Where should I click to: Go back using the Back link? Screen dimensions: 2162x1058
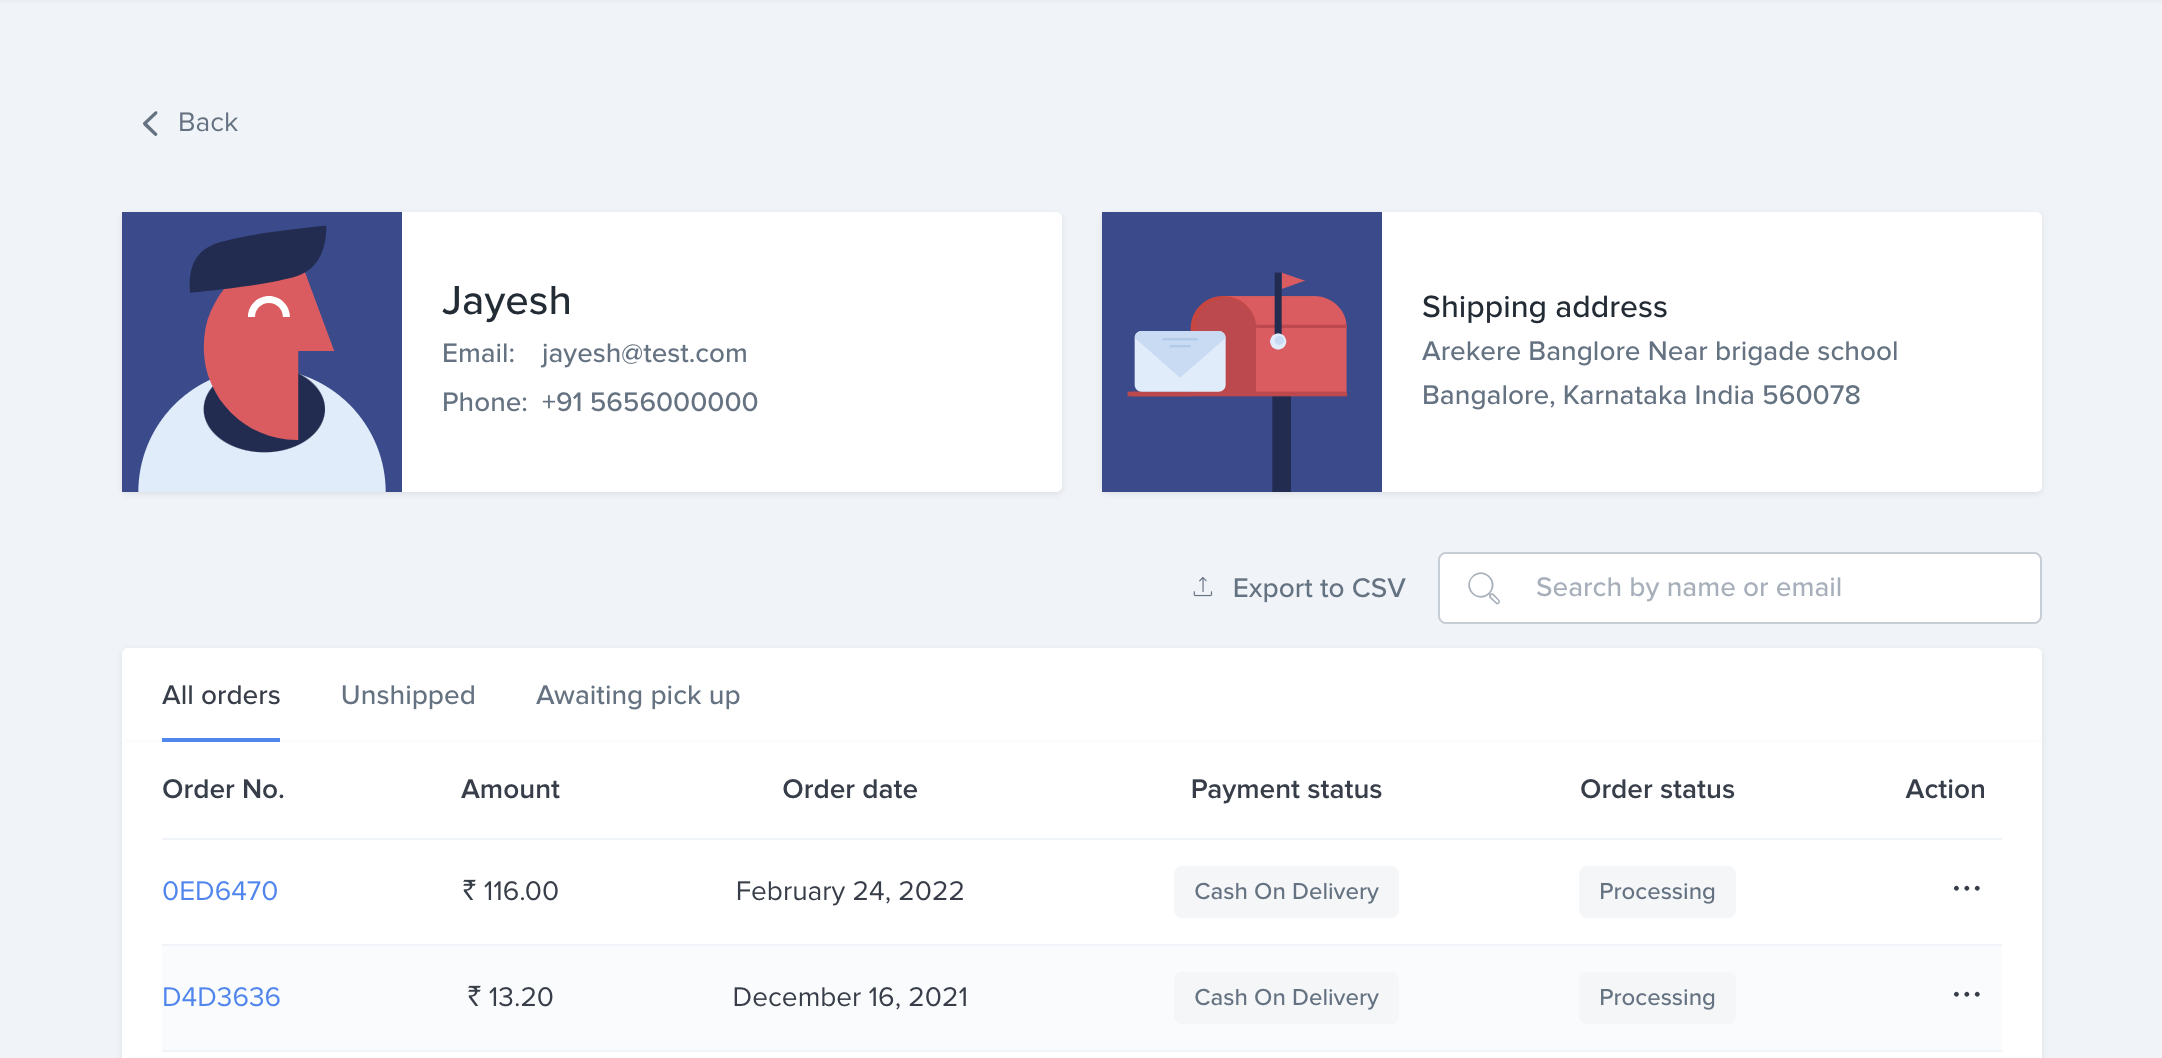tap(190, 122)
